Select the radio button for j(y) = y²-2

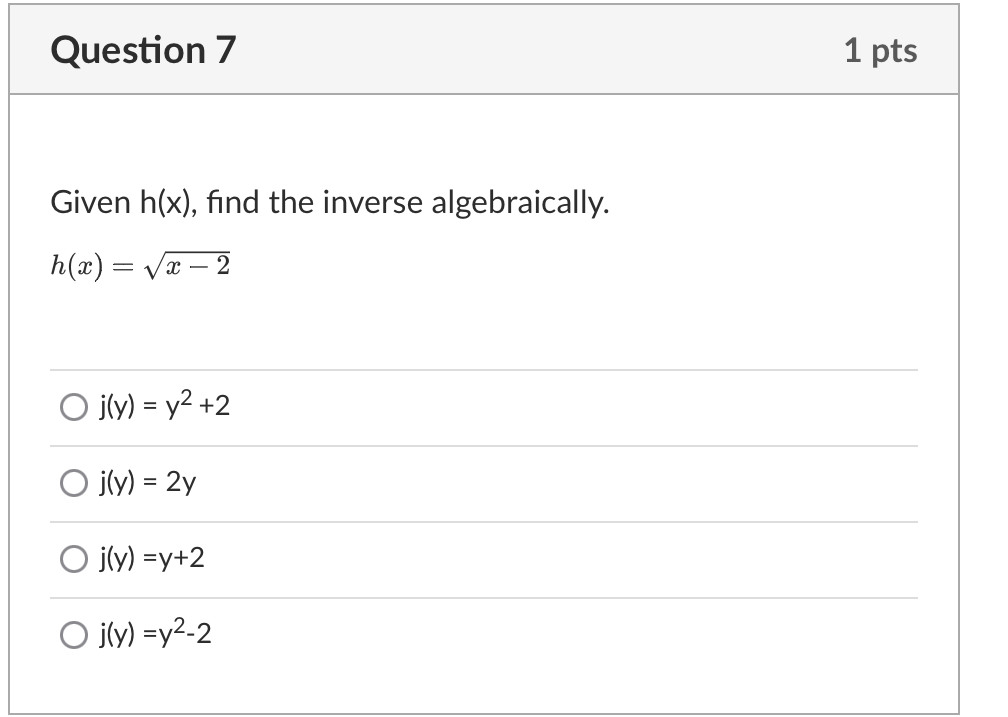click(73, 634)
